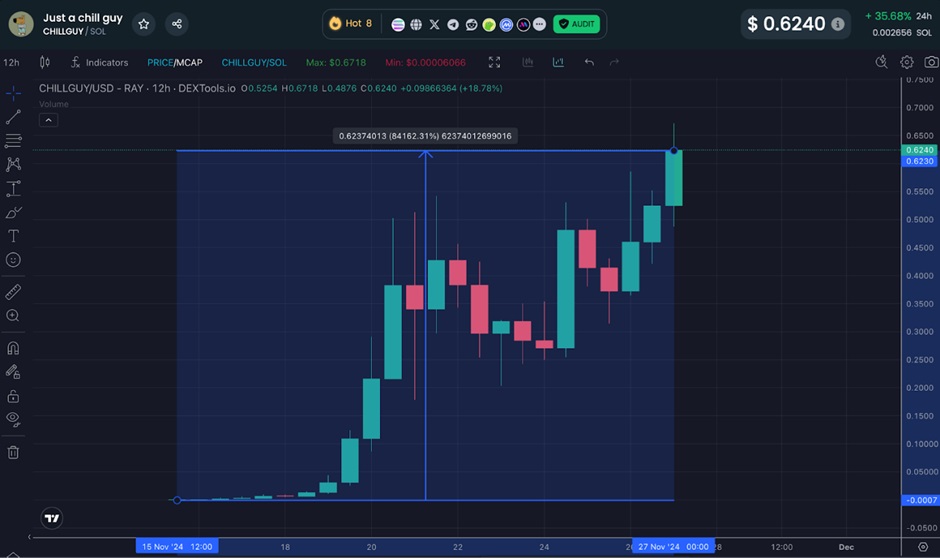The image size is (940, 558).
Task: Click the trash icon to remove drawings
Action: click(x=13, y=452)
